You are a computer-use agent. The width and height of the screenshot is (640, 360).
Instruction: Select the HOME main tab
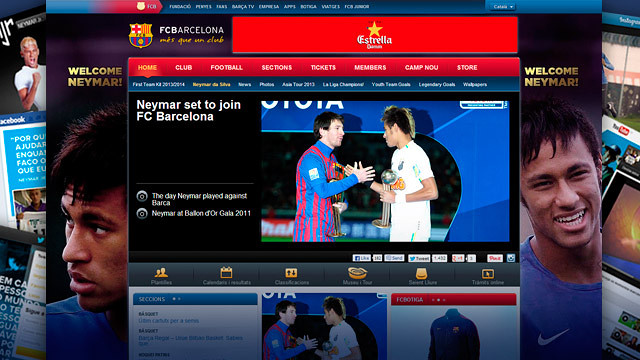[147, 67]
